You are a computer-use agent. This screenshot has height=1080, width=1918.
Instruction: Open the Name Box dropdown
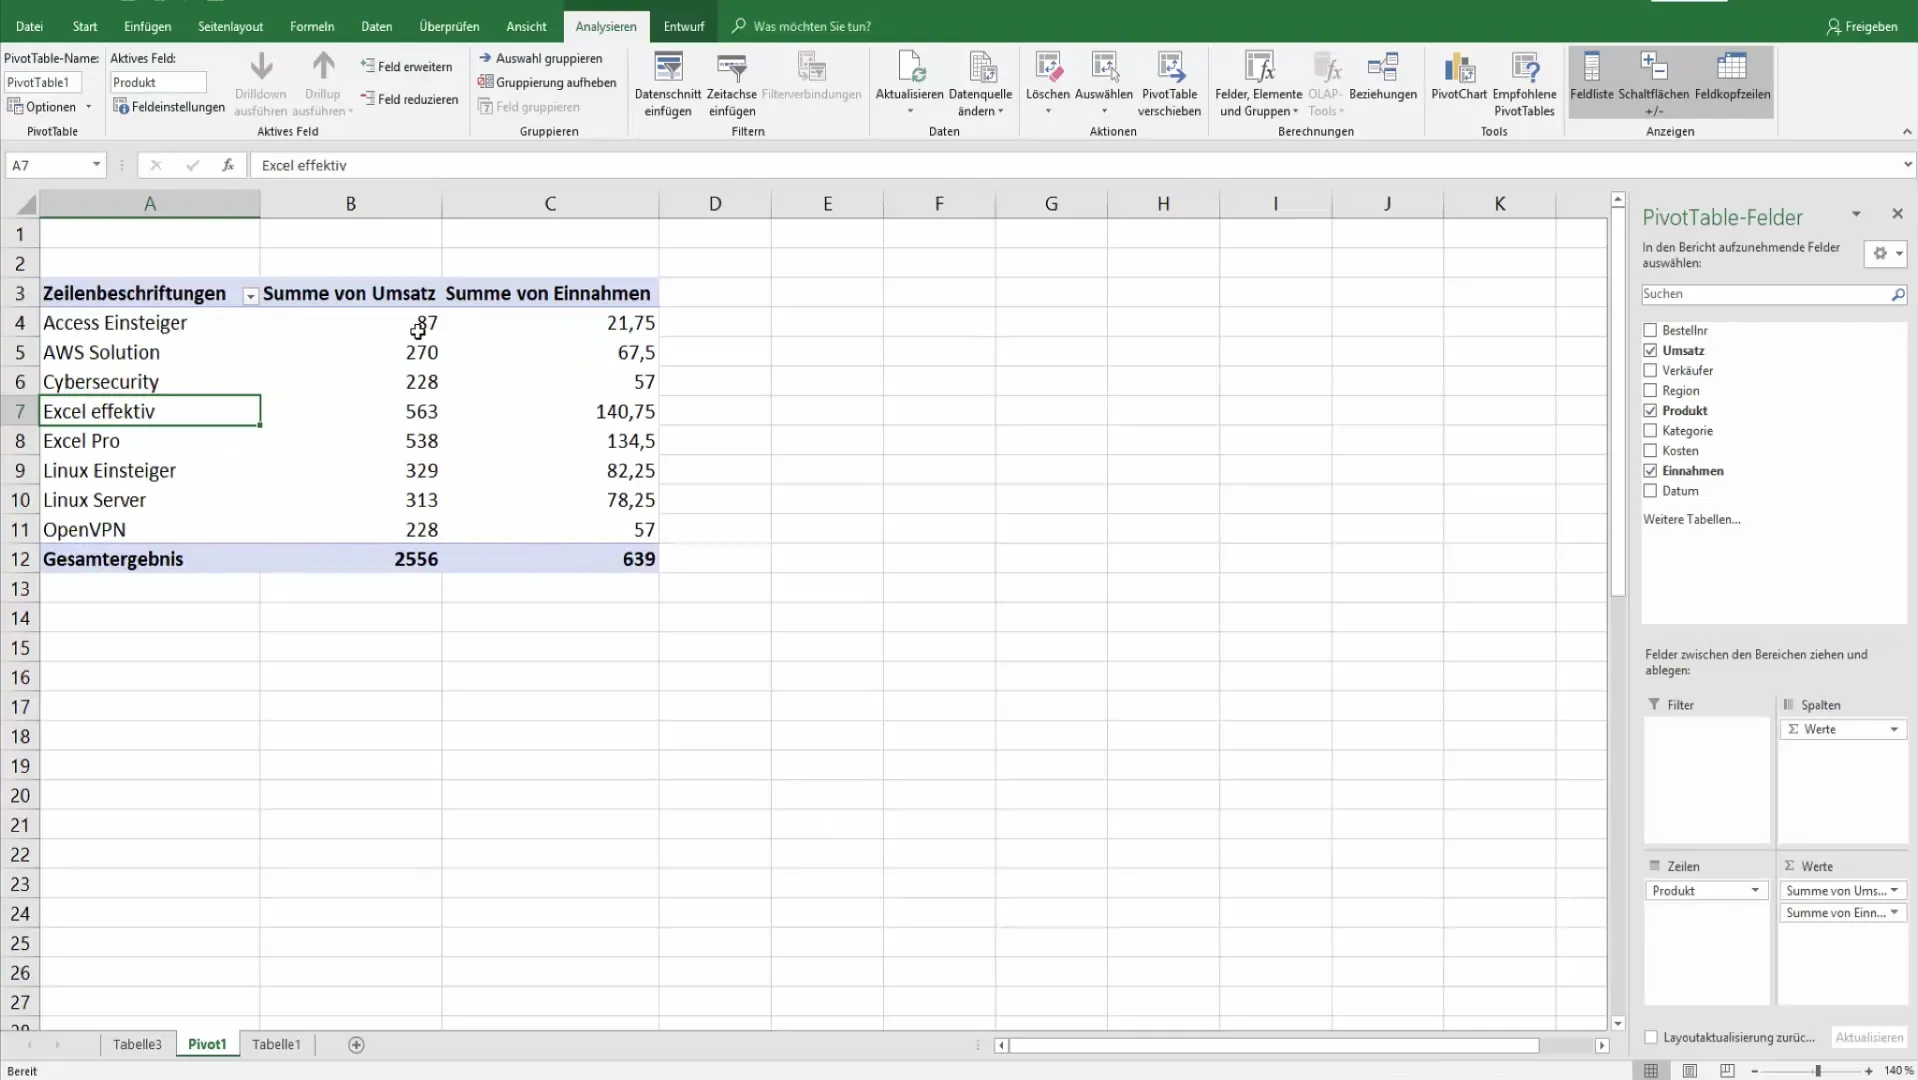pyautogui.click(x=96, y=165)
